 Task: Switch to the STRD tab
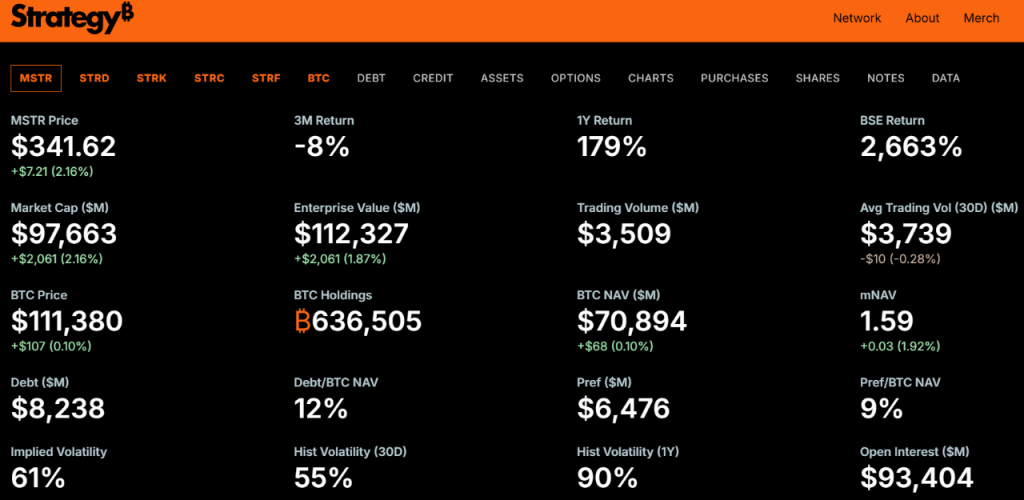click(94, 78)
